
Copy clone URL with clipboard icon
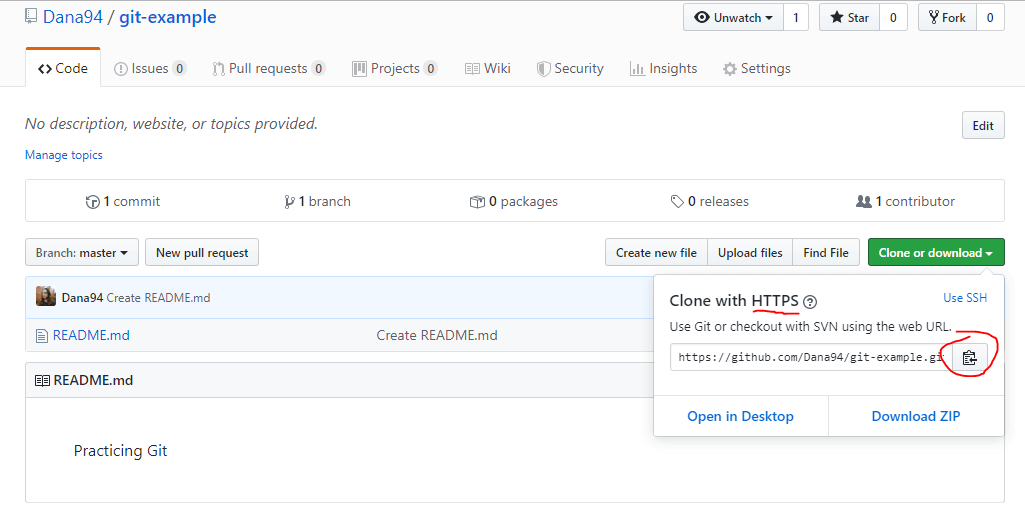tap(969, 357)
